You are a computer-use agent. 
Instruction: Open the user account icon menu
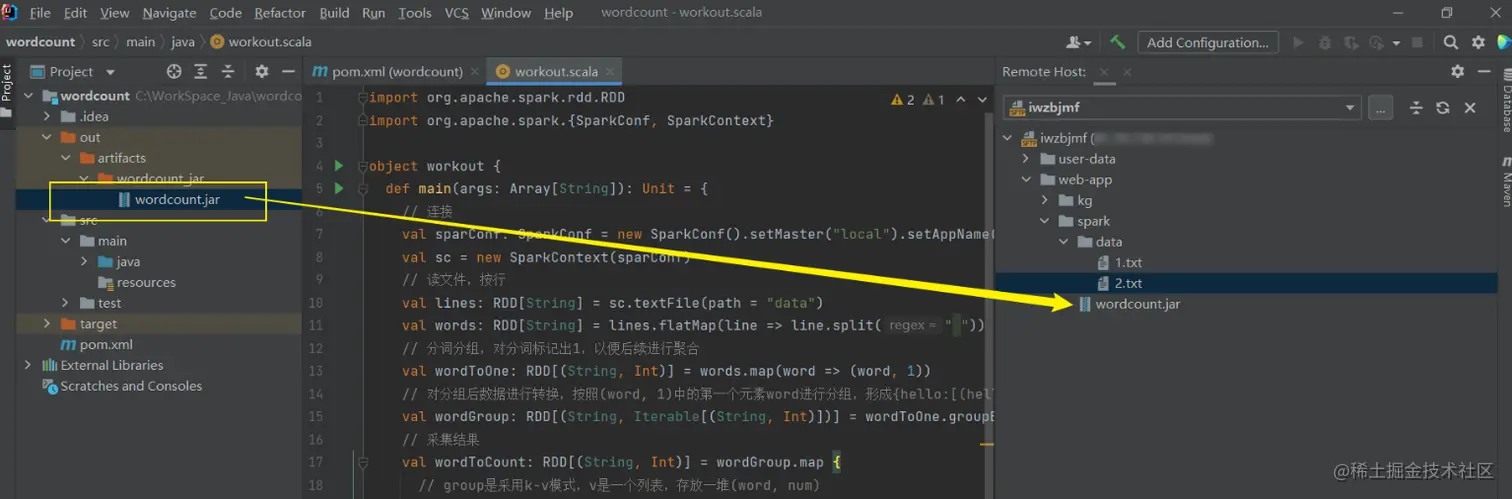click(1078, 42)
